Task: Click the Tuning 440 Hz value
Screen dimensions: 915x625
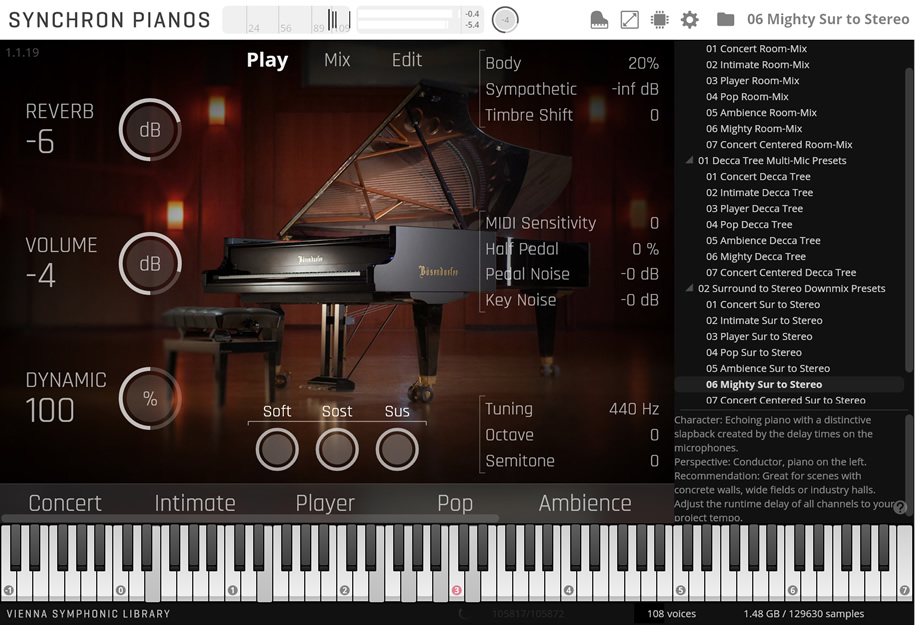Action: [x=634, y=409]
